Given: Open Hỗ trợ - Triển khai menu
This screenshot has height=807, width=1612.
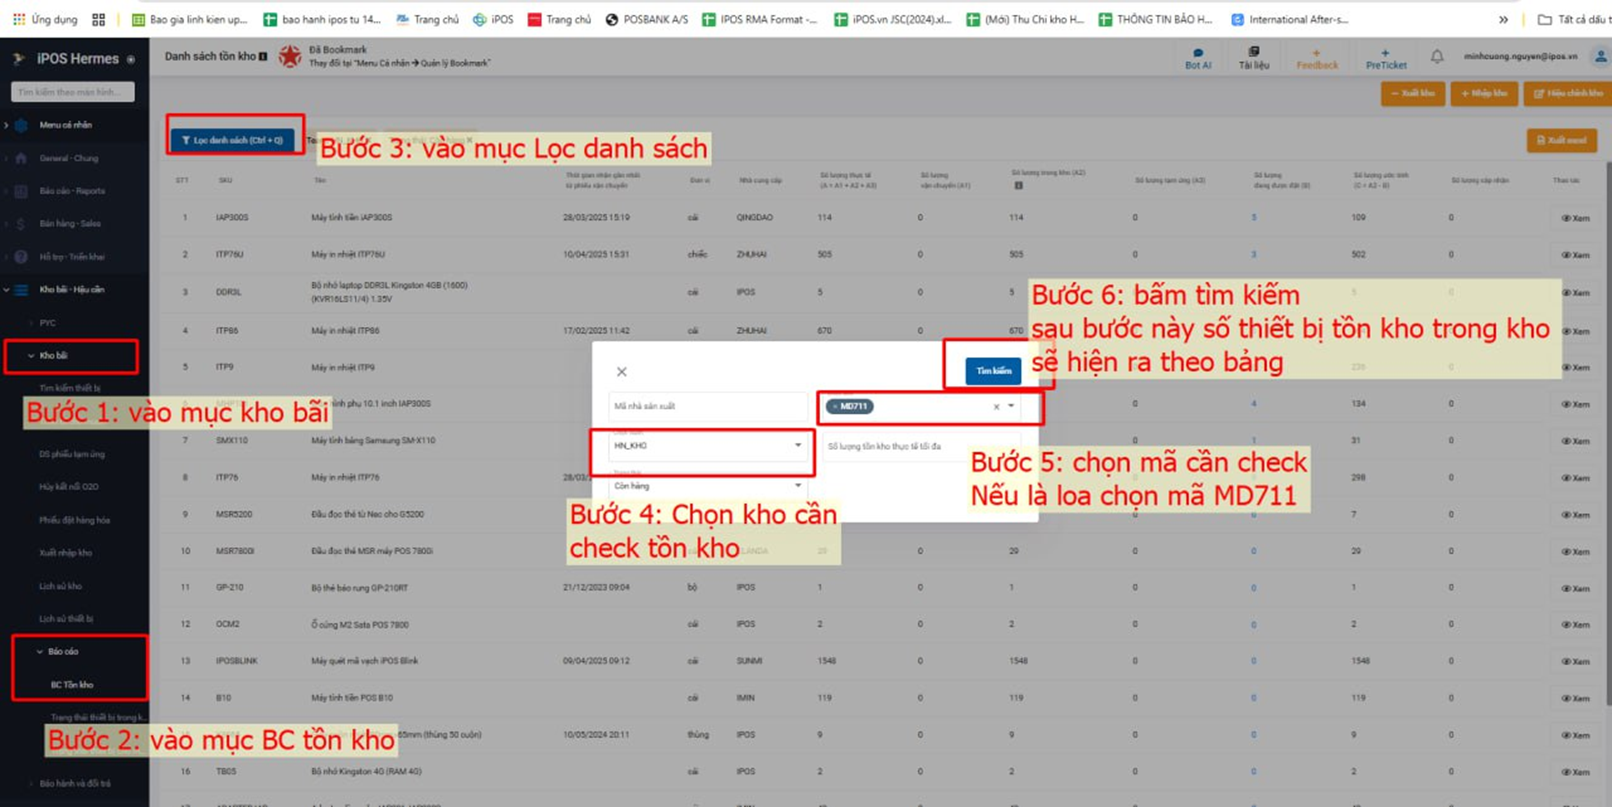Looking at the screenshot, I should (70, 257).
